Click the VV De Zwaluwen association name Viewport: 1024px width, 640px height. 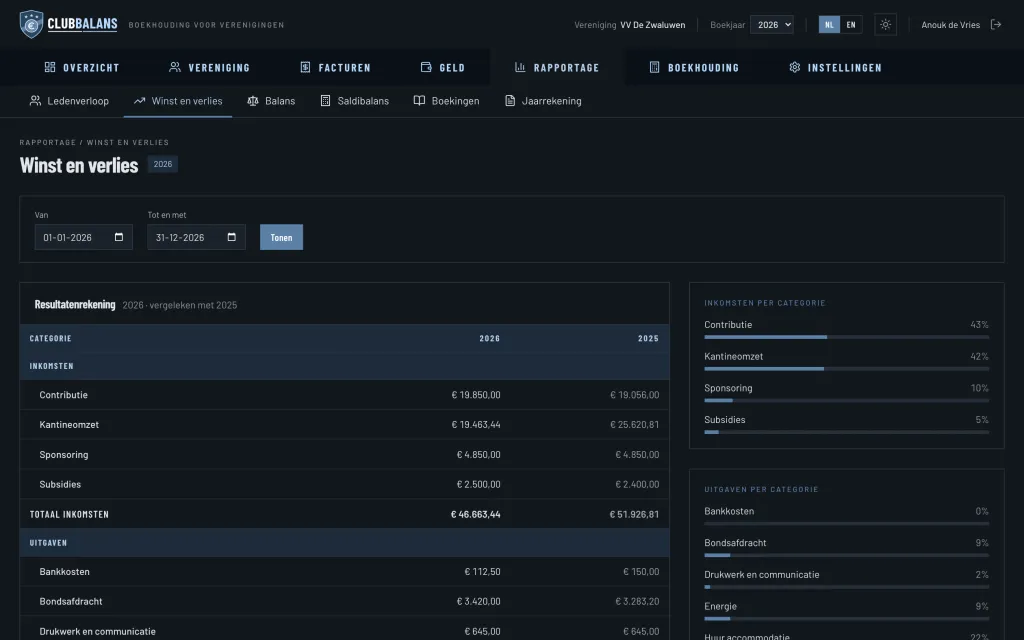652,25
